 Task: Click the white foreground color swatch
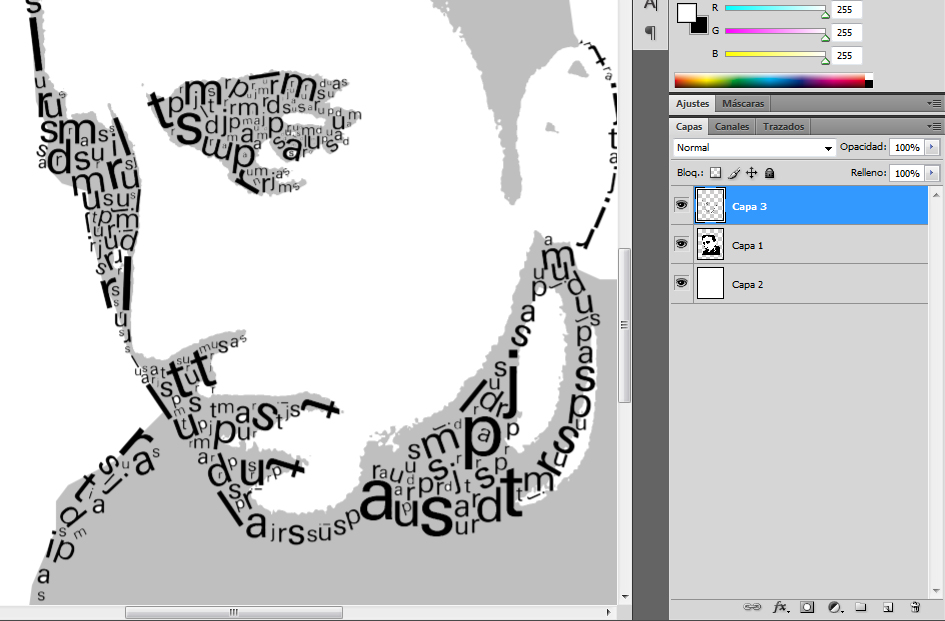click(685, 11)
